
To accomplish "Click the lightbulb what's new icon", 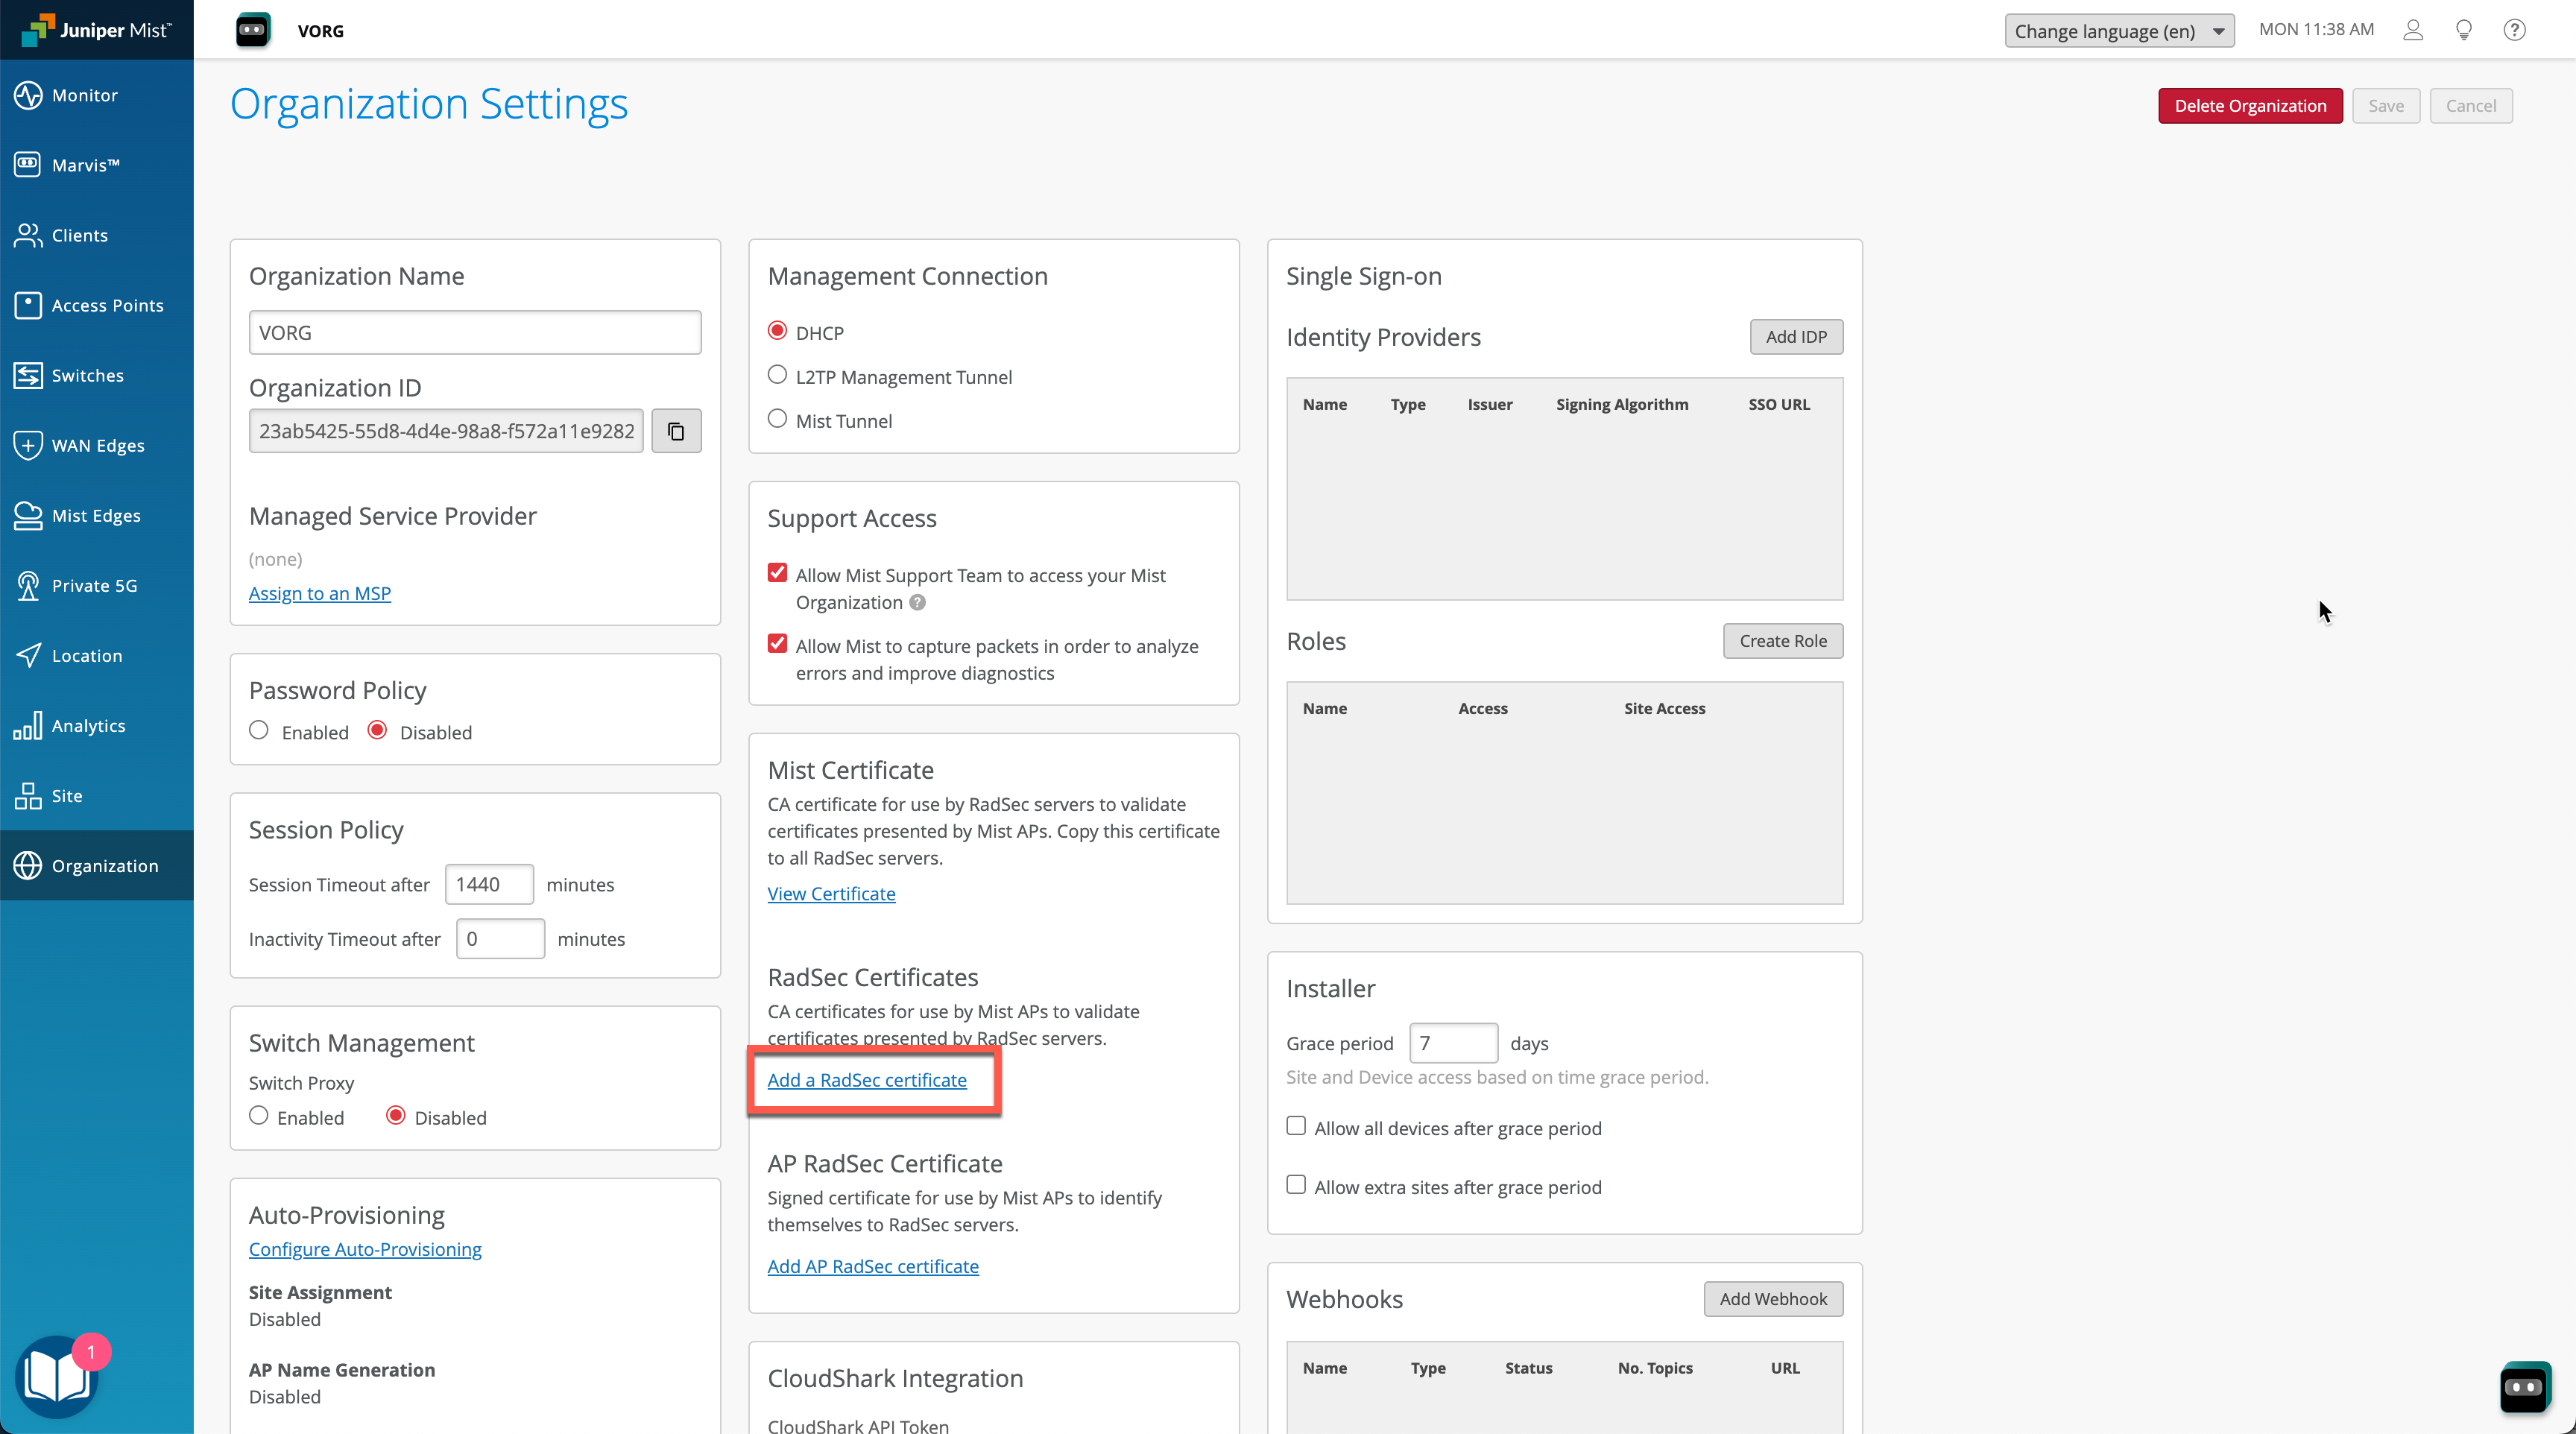I will (2464, 30).
